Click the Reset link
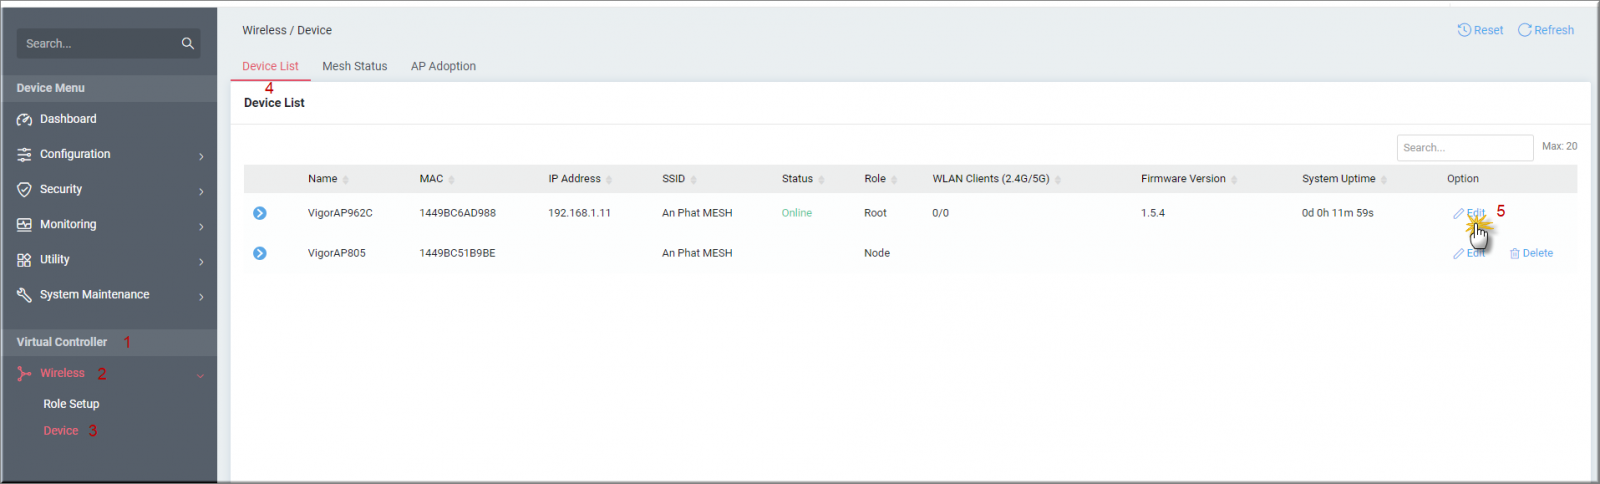 click(x=1480, y=30)
